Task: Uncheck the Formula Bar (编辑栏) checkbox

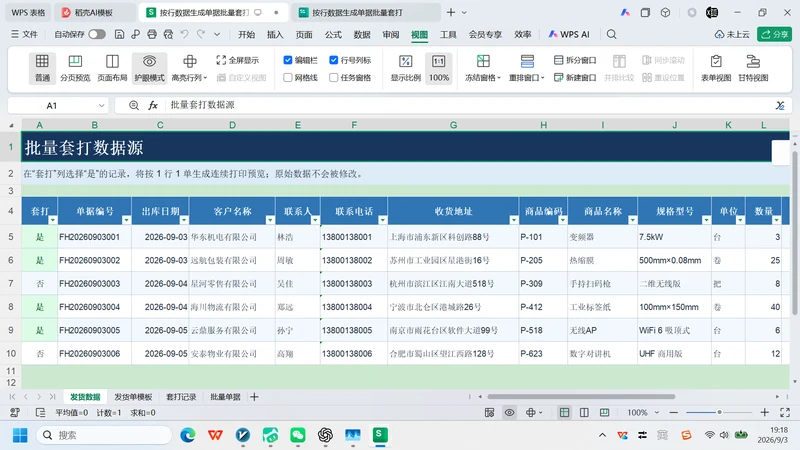Action: pyautogui.click(x=288, y=60)
